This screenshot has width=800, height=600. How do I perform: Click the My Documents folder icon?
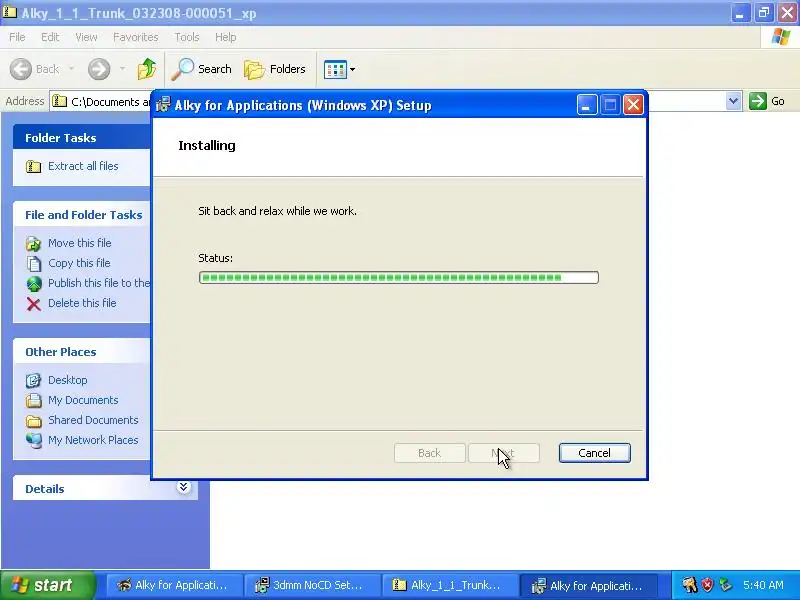coord(34,401)
